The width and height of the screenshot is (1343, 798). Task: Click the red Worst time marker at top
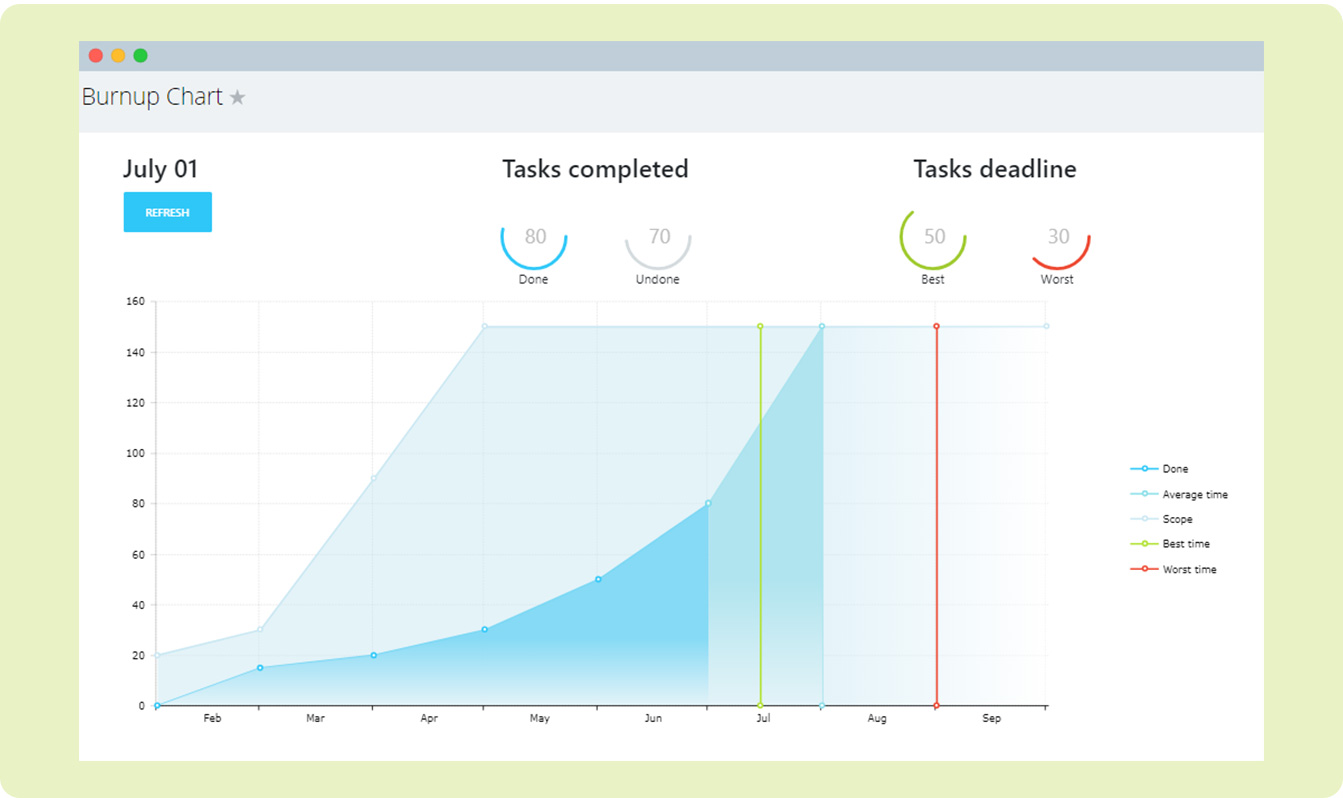click(936, 326)
